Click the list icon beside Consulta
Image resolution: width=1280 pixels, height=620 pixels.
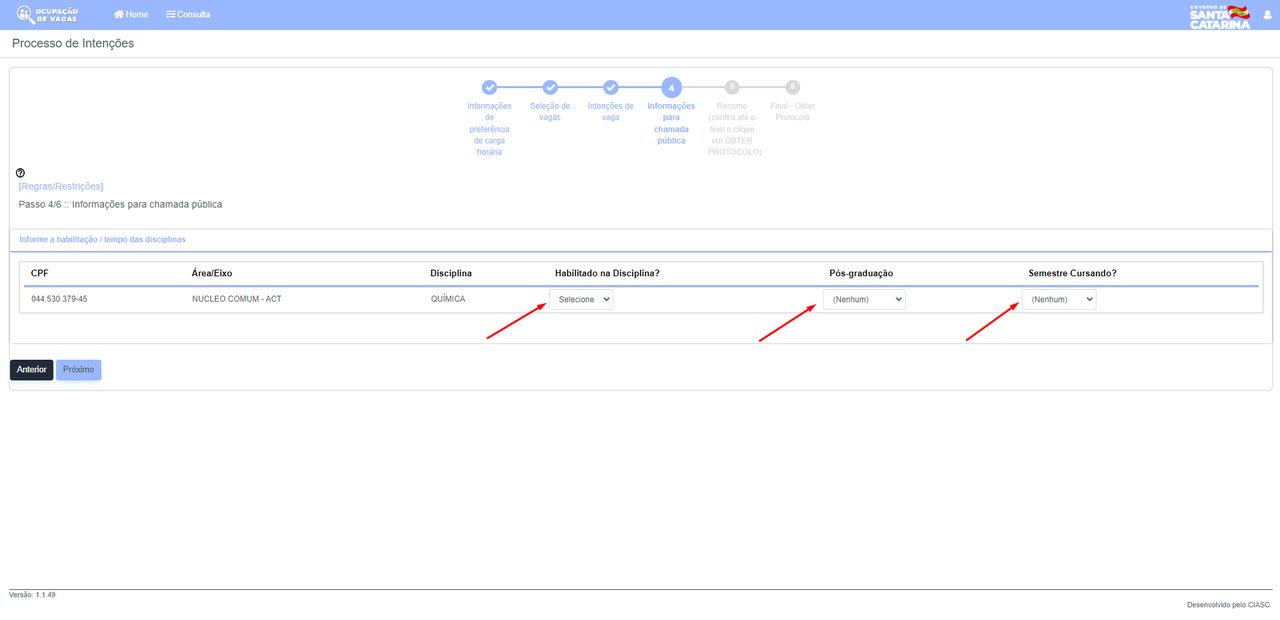[x=171, y=15]
